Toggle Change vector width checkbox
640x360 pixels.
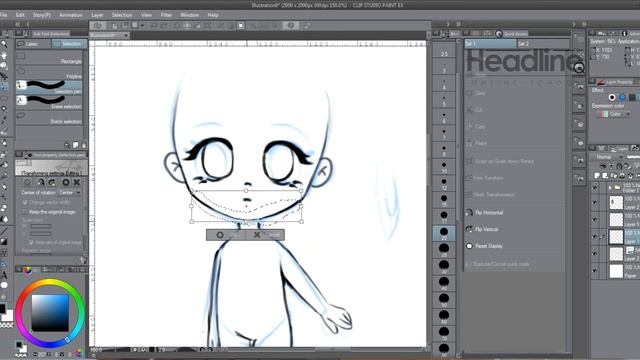tap(25, 202)
